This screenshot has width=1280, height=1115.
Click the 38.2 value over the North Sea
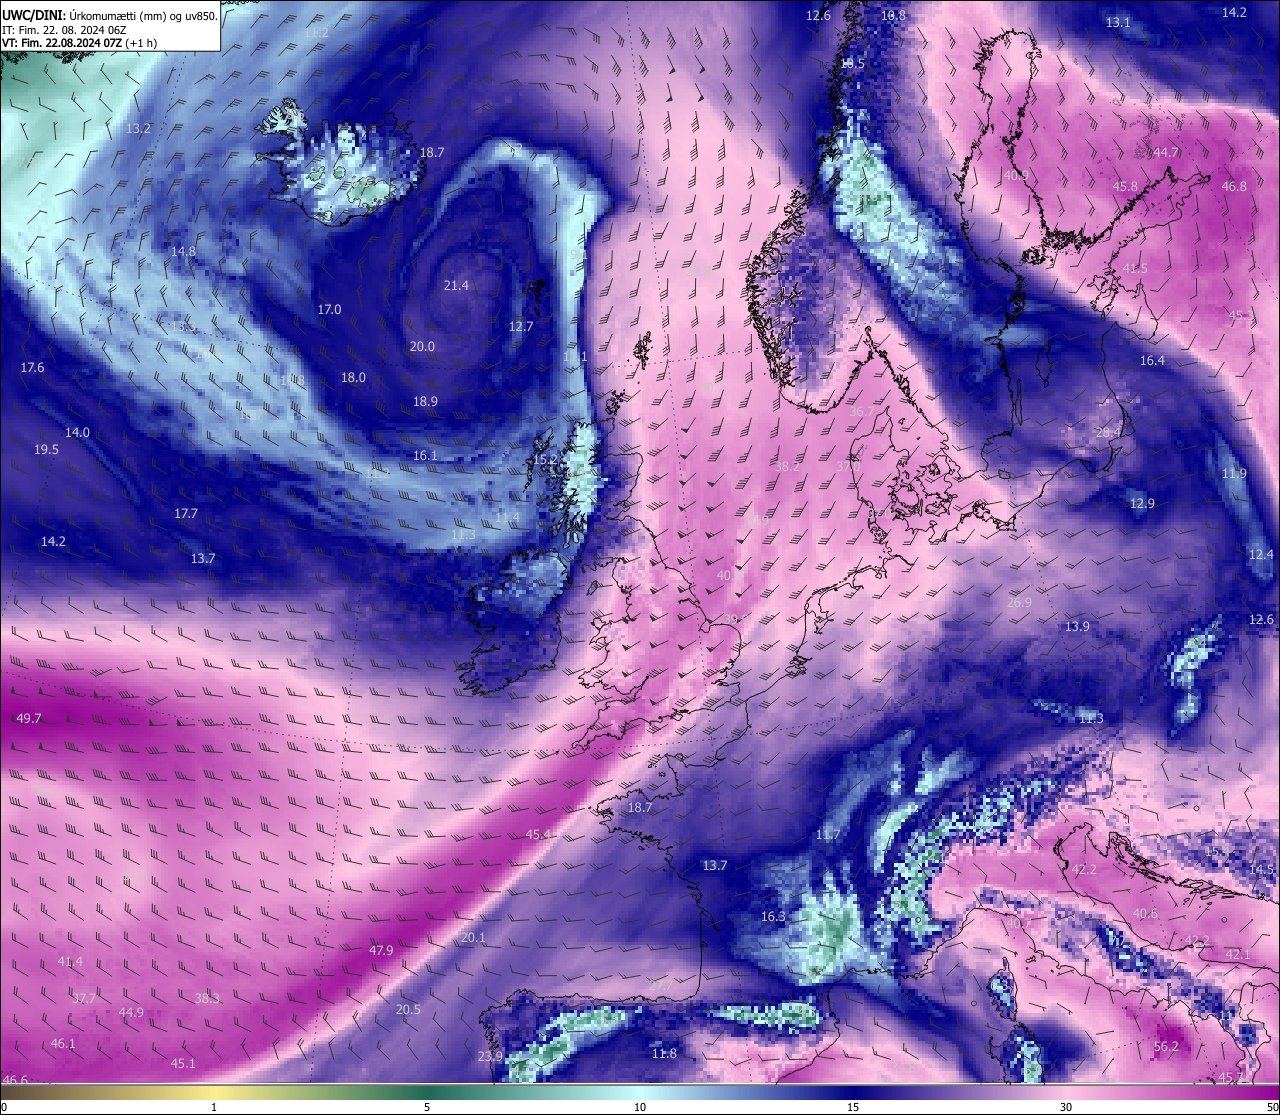point(787,466)
